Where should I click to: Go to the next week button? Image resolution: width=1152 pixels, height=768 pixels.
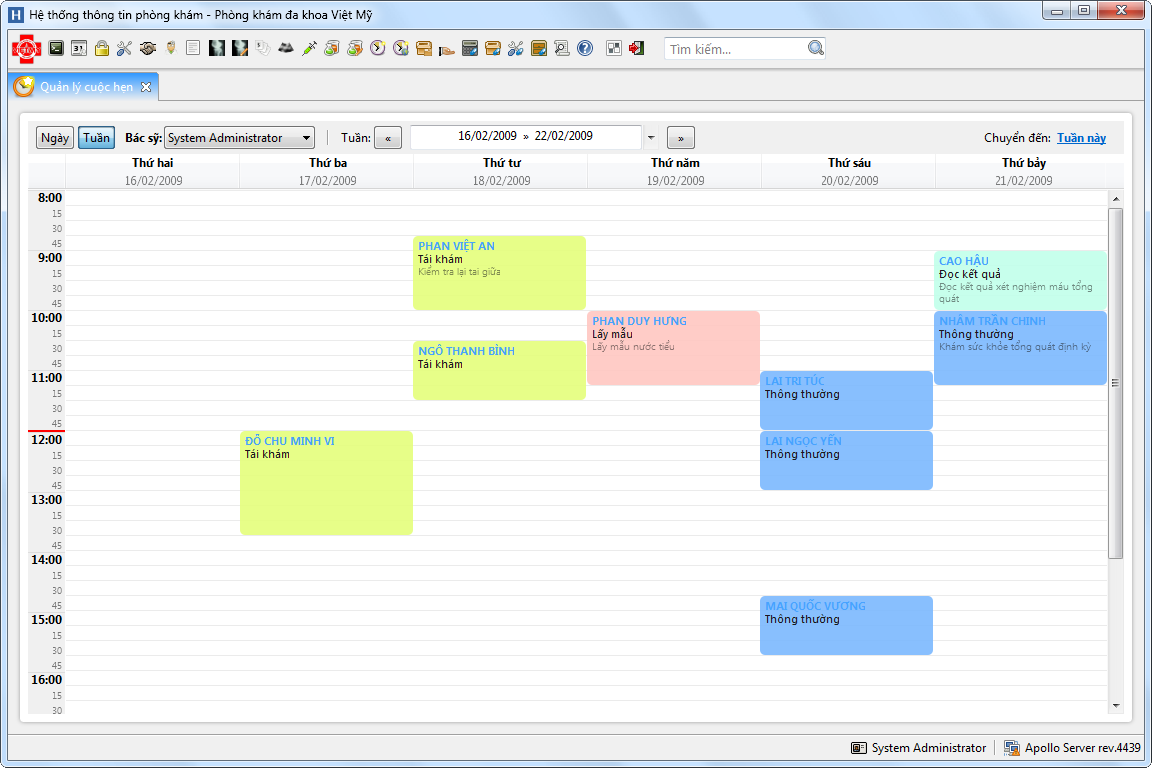click(681, 138)
